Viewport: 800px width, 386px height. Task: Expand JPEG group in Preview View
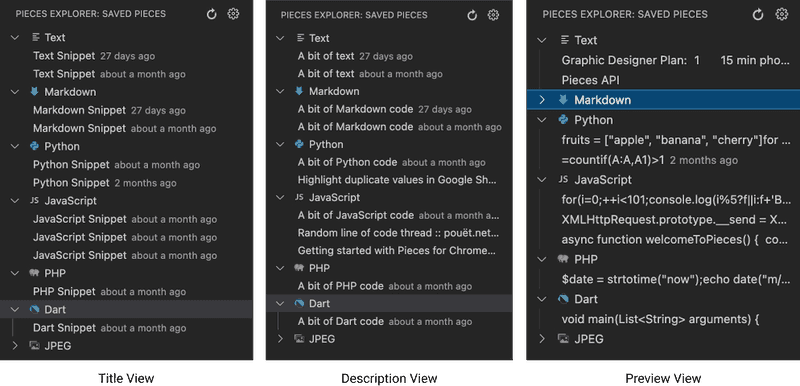[542, 339]
